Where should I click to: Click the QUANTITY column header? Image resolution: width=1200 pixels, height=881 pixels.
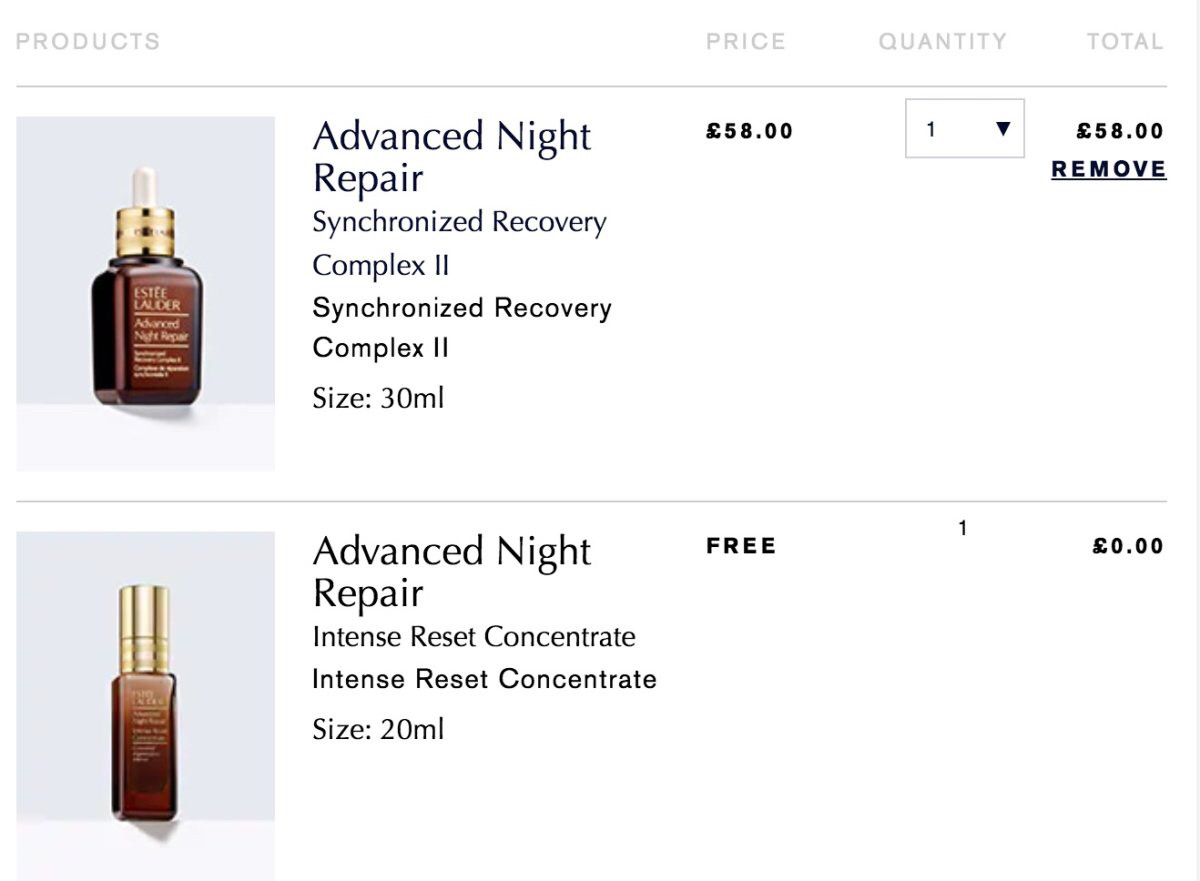942,42
